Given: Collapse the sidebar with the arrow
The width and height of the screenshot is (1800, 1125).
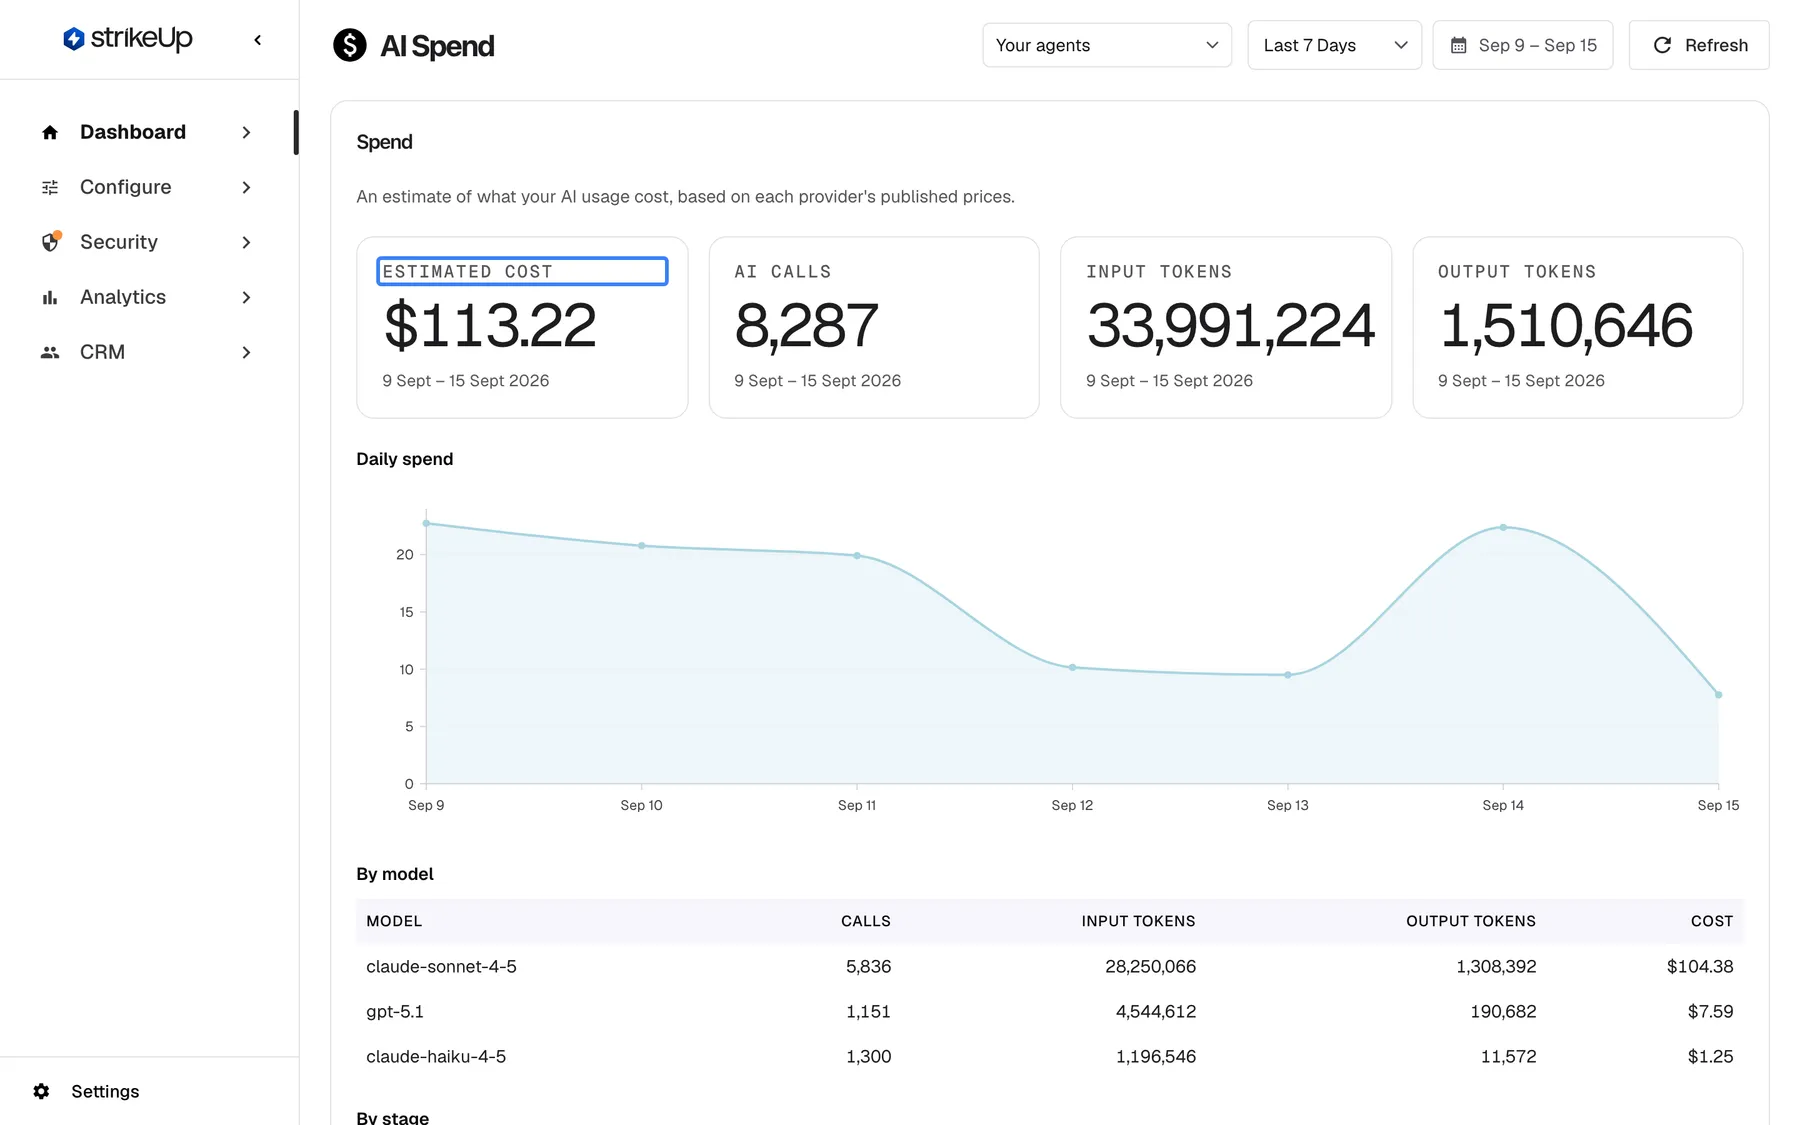Looking at the screenshot, I should click(x=258, y=40).
